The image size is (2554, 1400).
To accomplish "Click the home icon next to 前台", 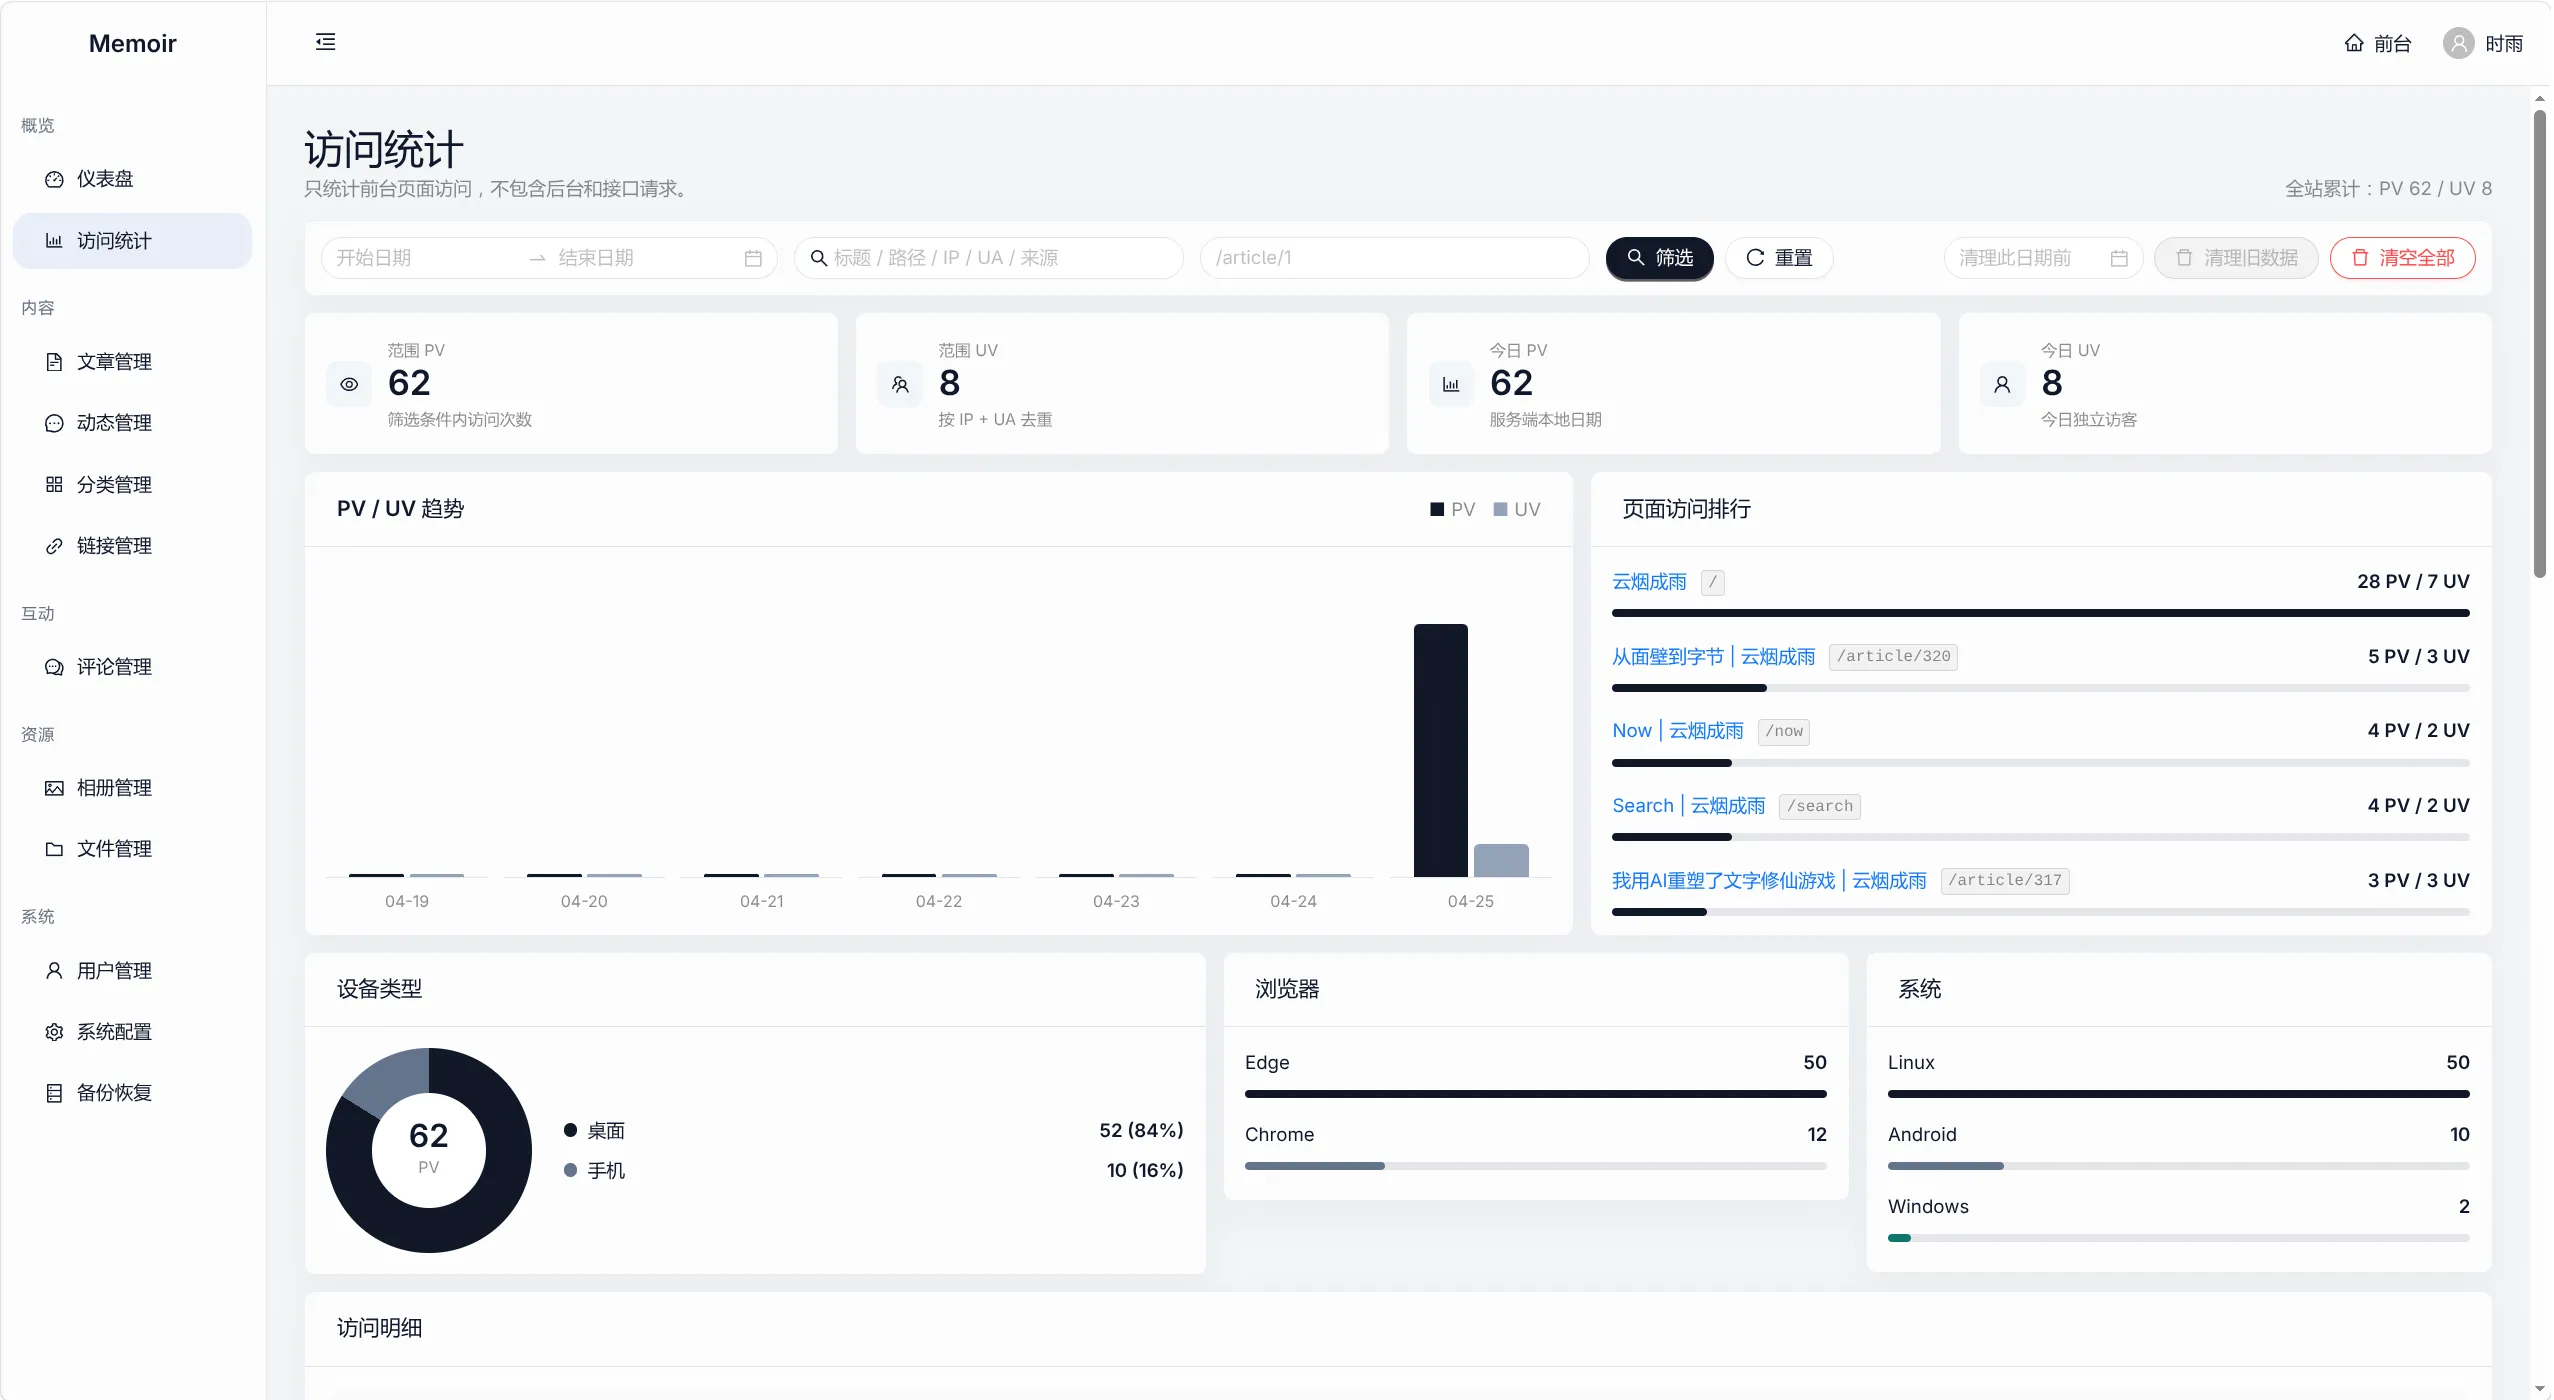I will [x=2354, y=43].
